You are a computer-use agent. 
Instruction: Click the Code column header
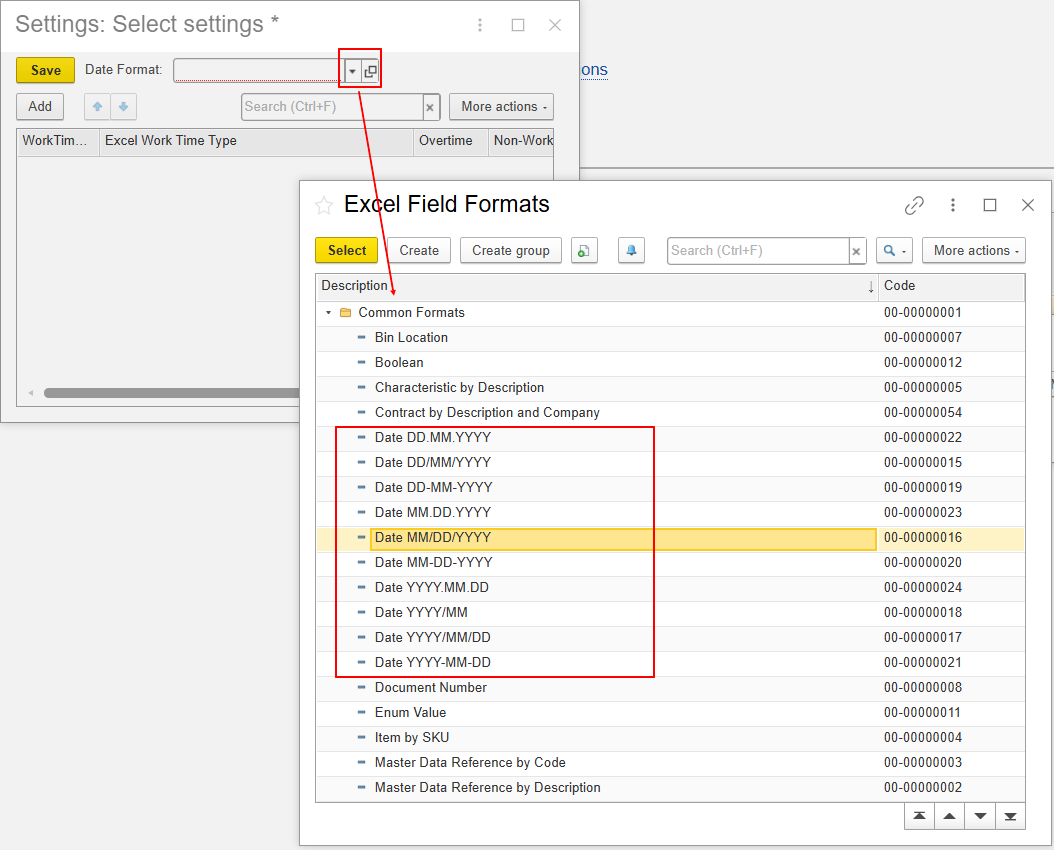pyautogui.click(x=952, y=286)
